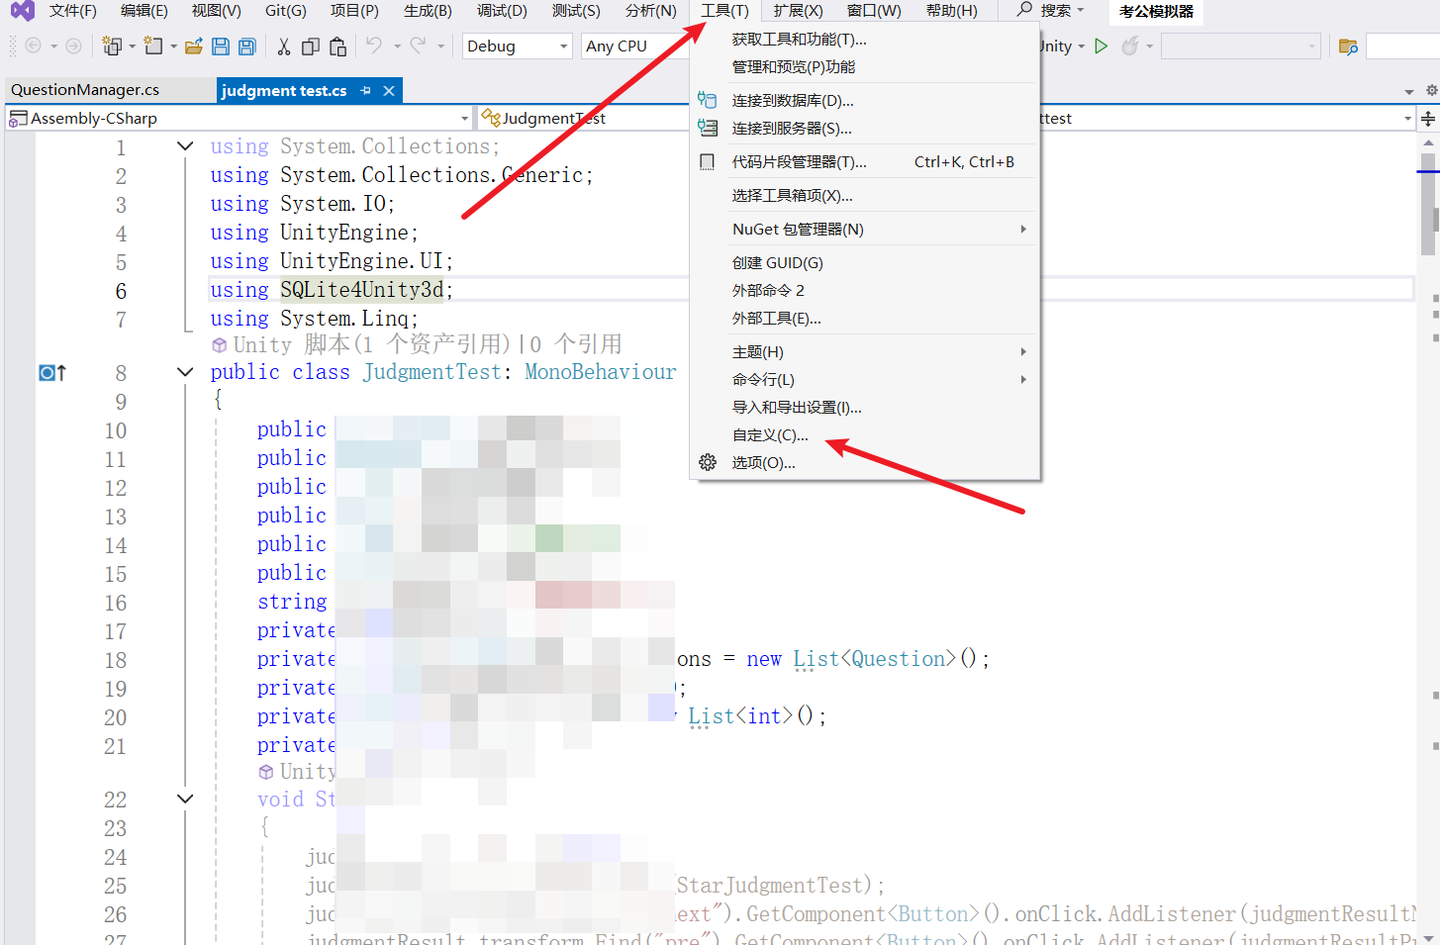This screenshot has height=945, width=1440.
Task: Open the Git(G) menu
Action: tap(286, 11)
